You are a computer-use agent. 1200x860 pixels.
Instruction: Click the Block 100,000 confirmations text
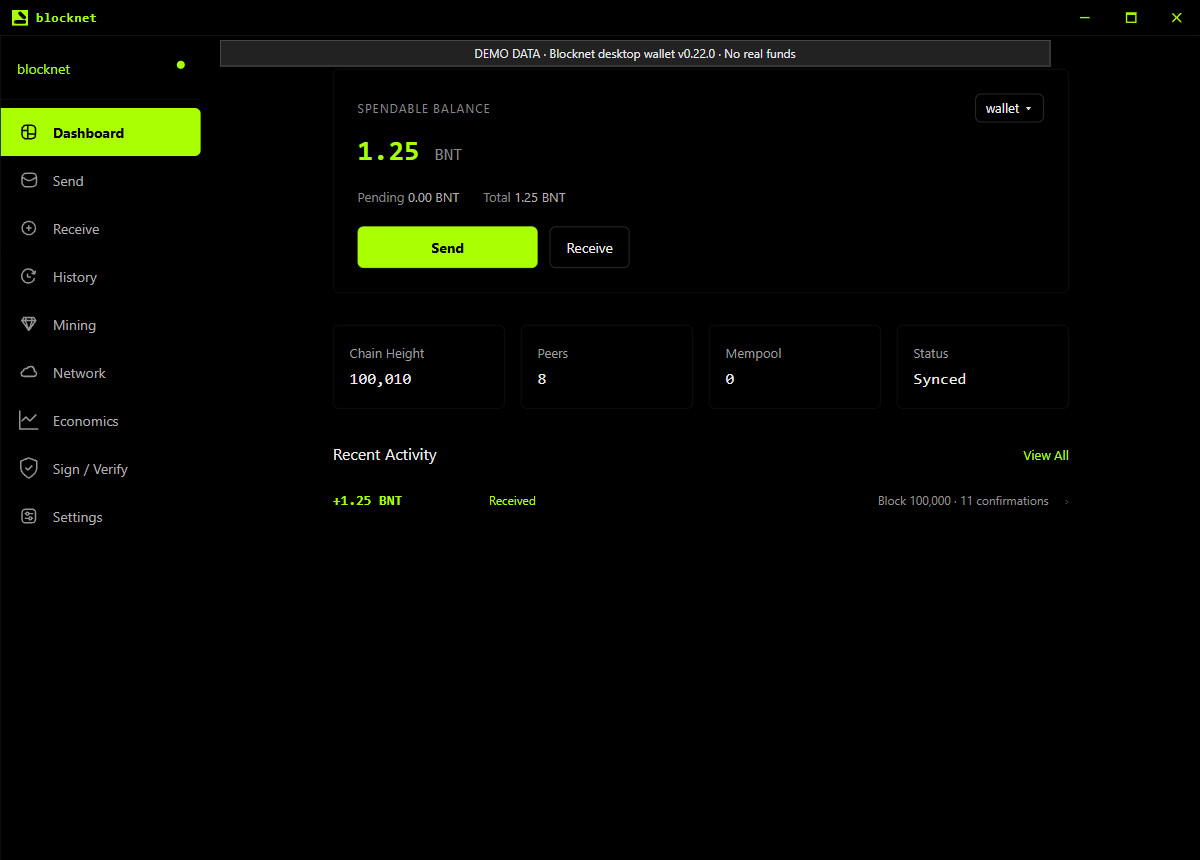coord(963,501)
